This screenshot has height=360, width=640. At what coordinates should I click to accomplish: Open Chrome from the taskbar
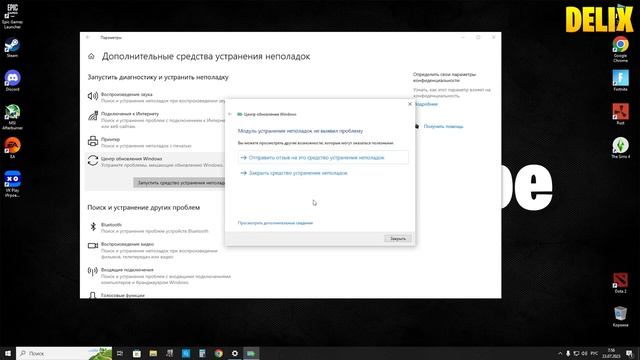pyautogui.click(x=218, y=353)
